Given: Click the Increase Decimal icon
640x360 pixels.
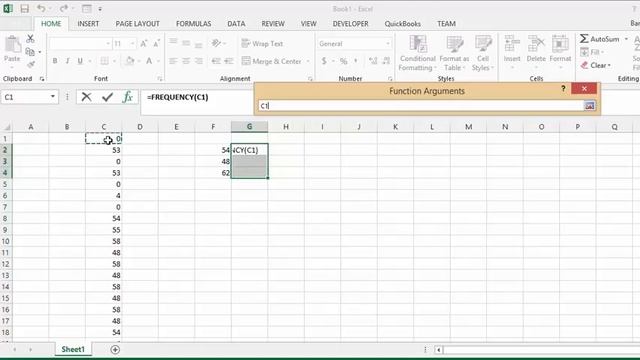Looking at the screenshot, I should [x=373, y=61].
